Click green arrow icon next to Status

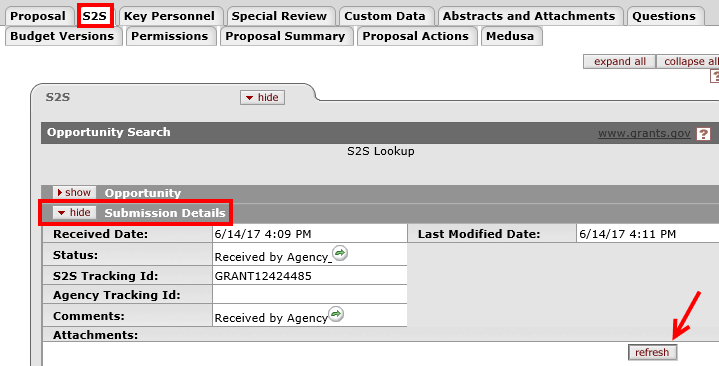[x=340, y=253]
